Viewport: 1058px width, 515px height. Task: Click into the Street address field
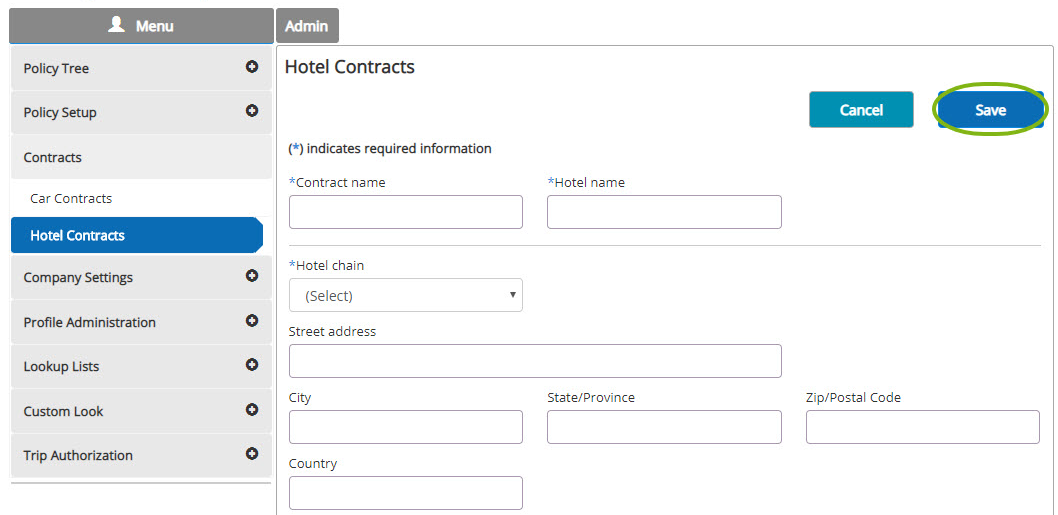coord(535,361)
